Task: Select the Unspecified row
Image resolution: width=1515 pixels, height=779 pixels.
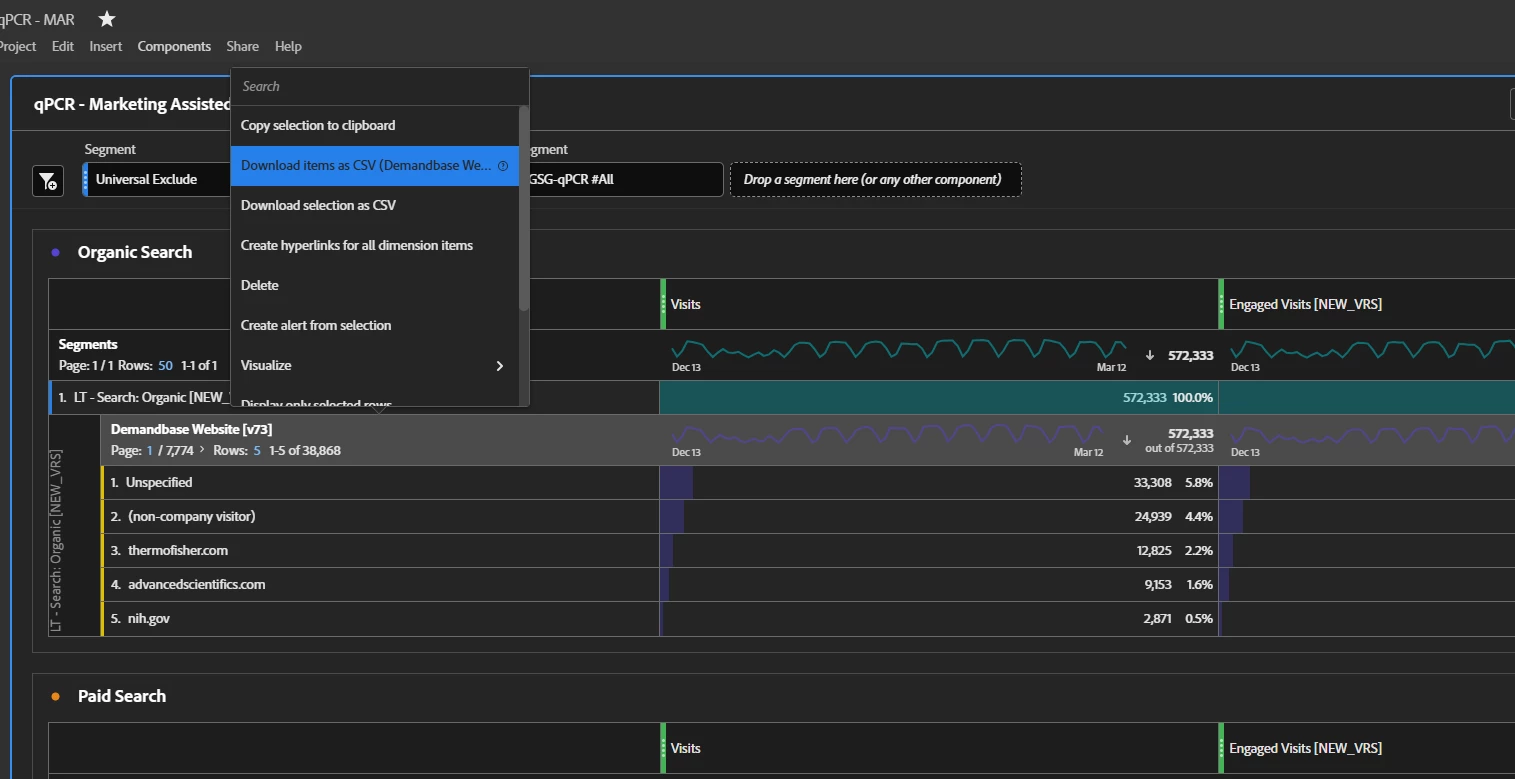Action: pyautogui.click(x=380, y=482)
